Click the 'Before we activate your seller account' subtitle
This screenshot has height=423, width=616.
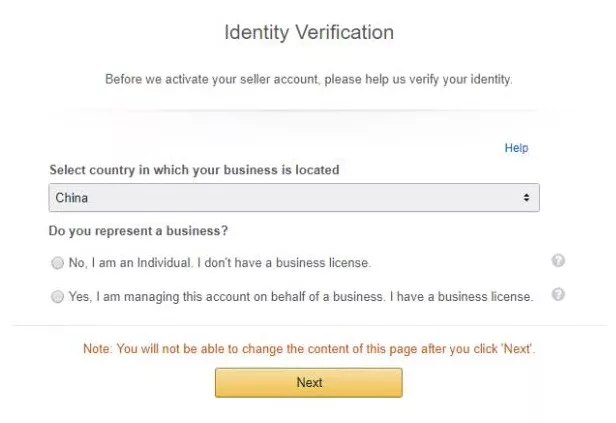308,79
